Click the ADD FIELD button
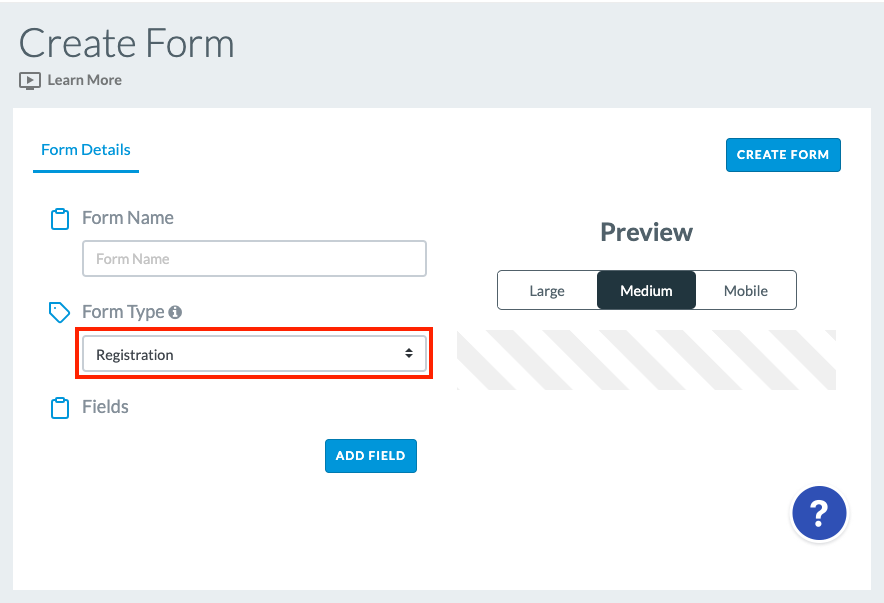 (371, 456)
